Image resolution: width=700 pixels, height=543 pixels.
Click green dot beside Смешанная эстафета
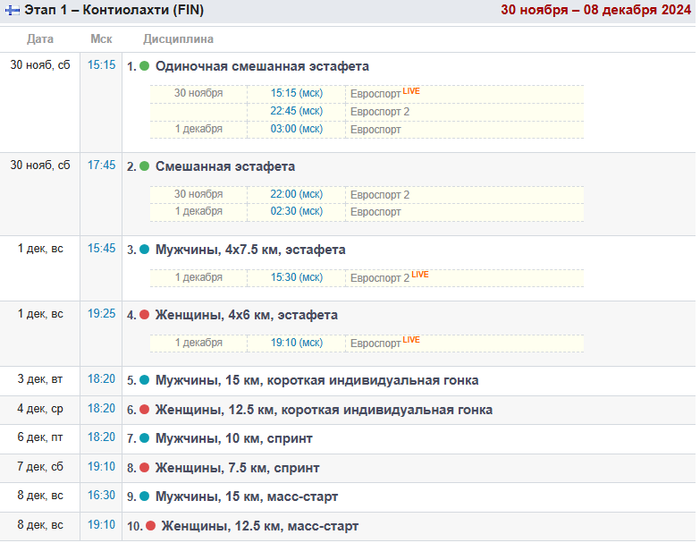(x=144, y=166)
